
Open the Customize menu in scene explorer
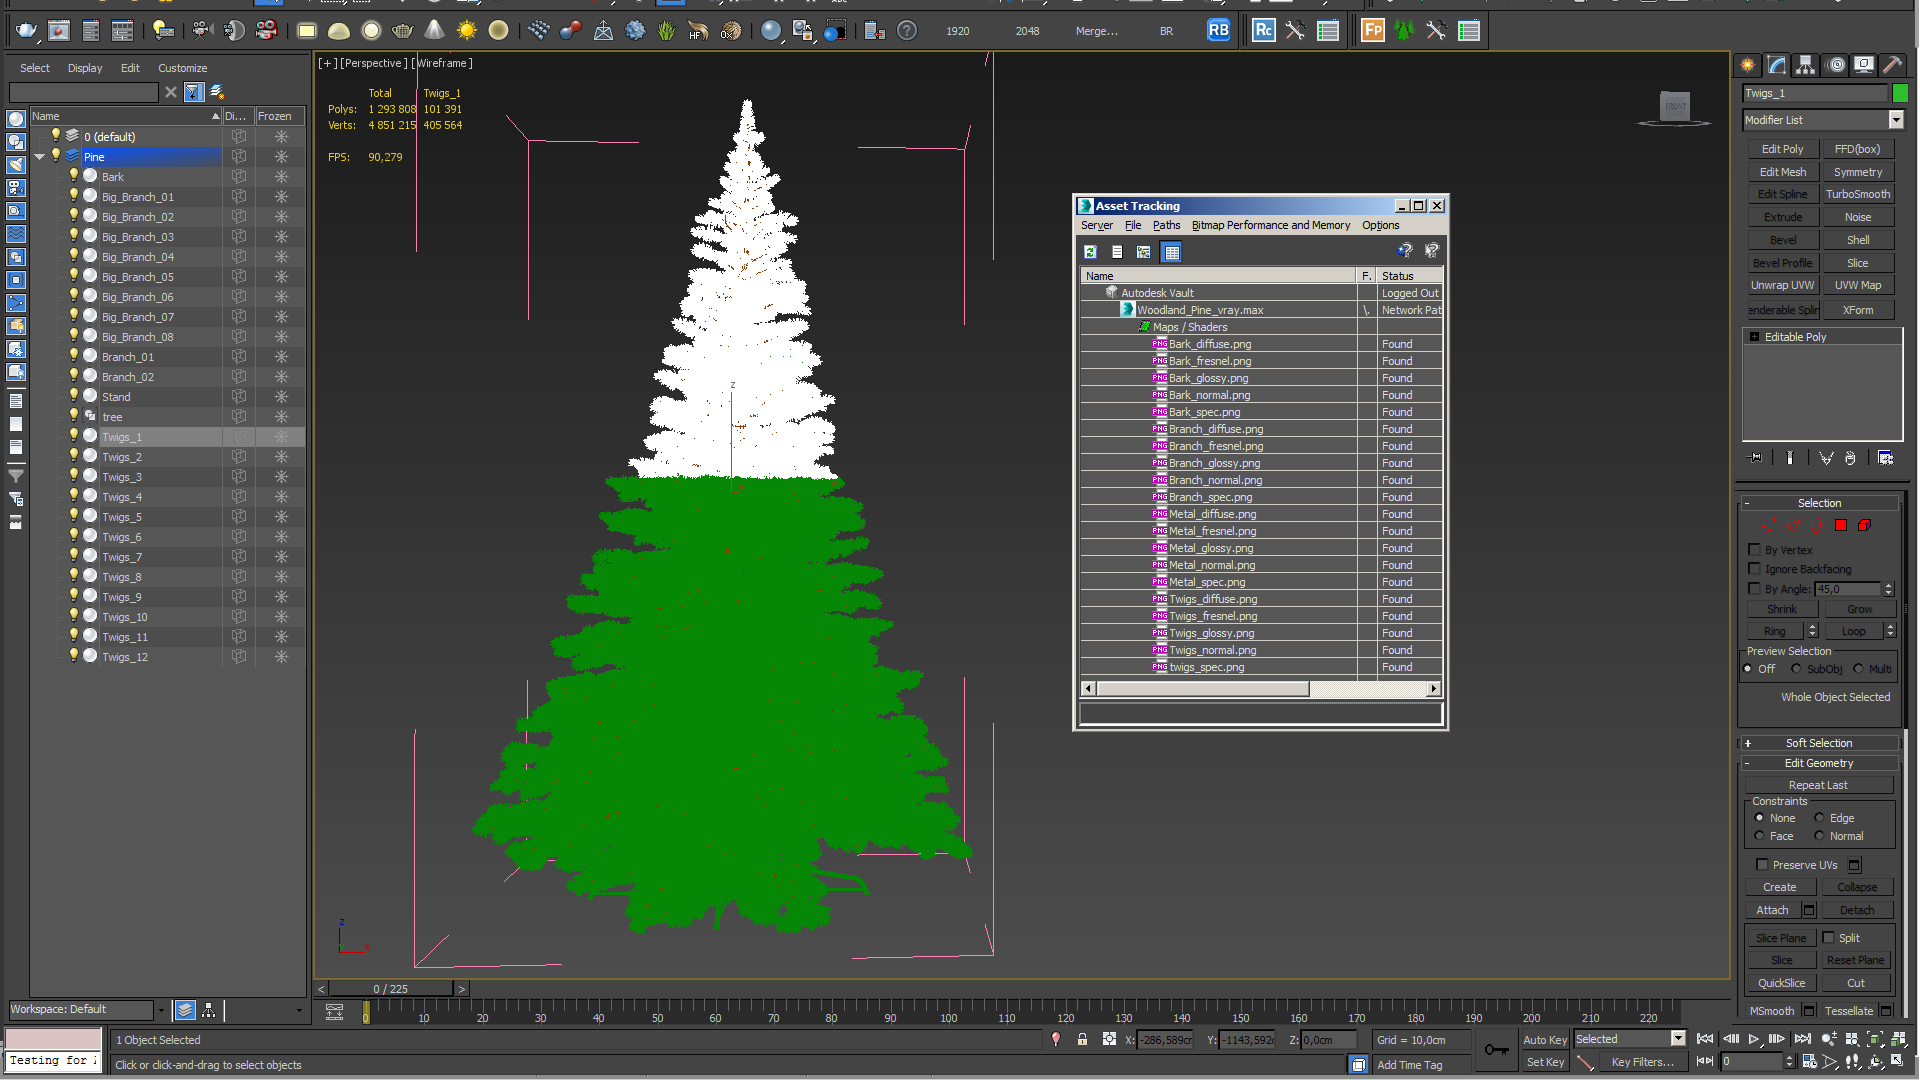[x=183, y=68]
